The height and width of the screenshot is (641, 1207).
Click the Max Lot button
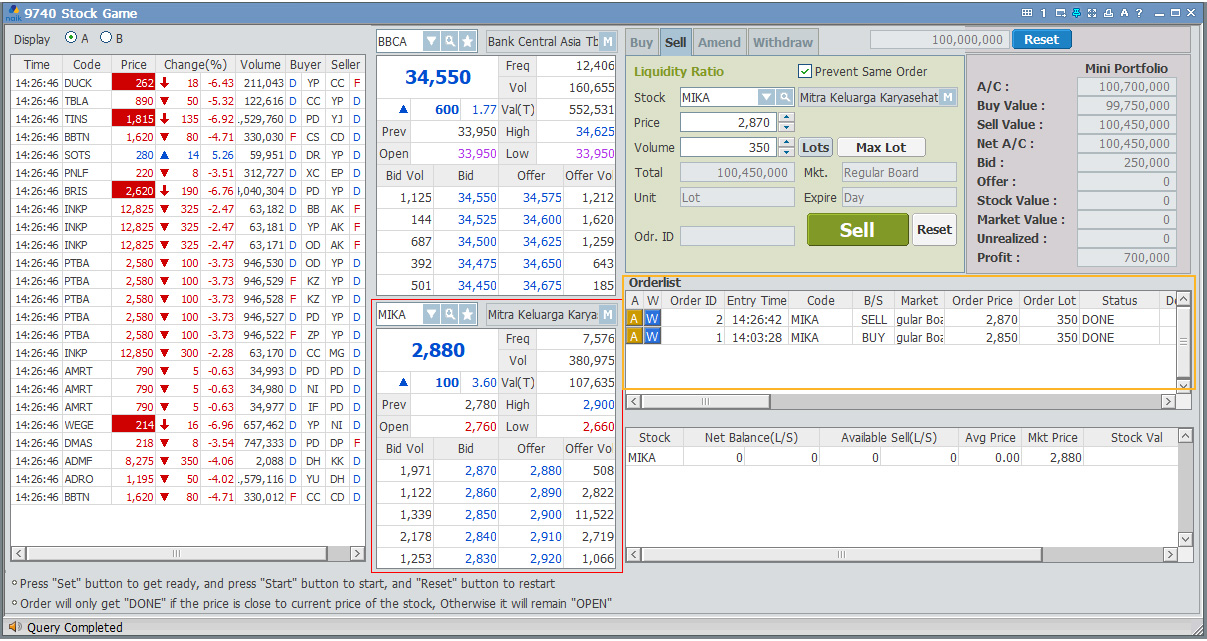tap(880, 147)
